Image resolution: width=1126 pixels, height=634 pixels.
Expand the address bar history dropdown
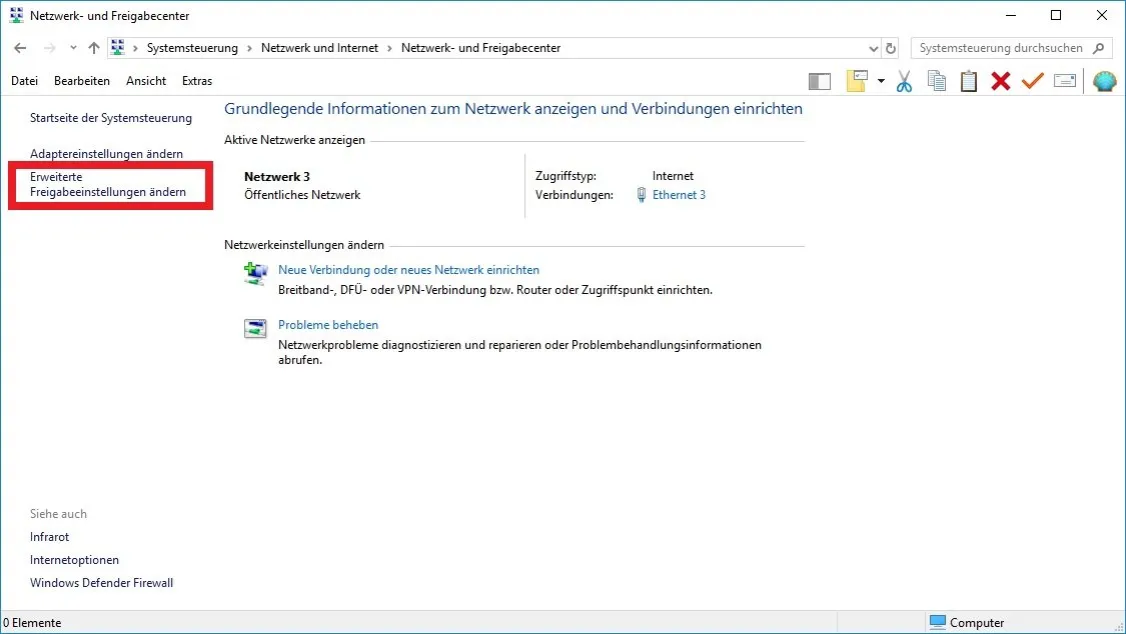click(873, 47)
